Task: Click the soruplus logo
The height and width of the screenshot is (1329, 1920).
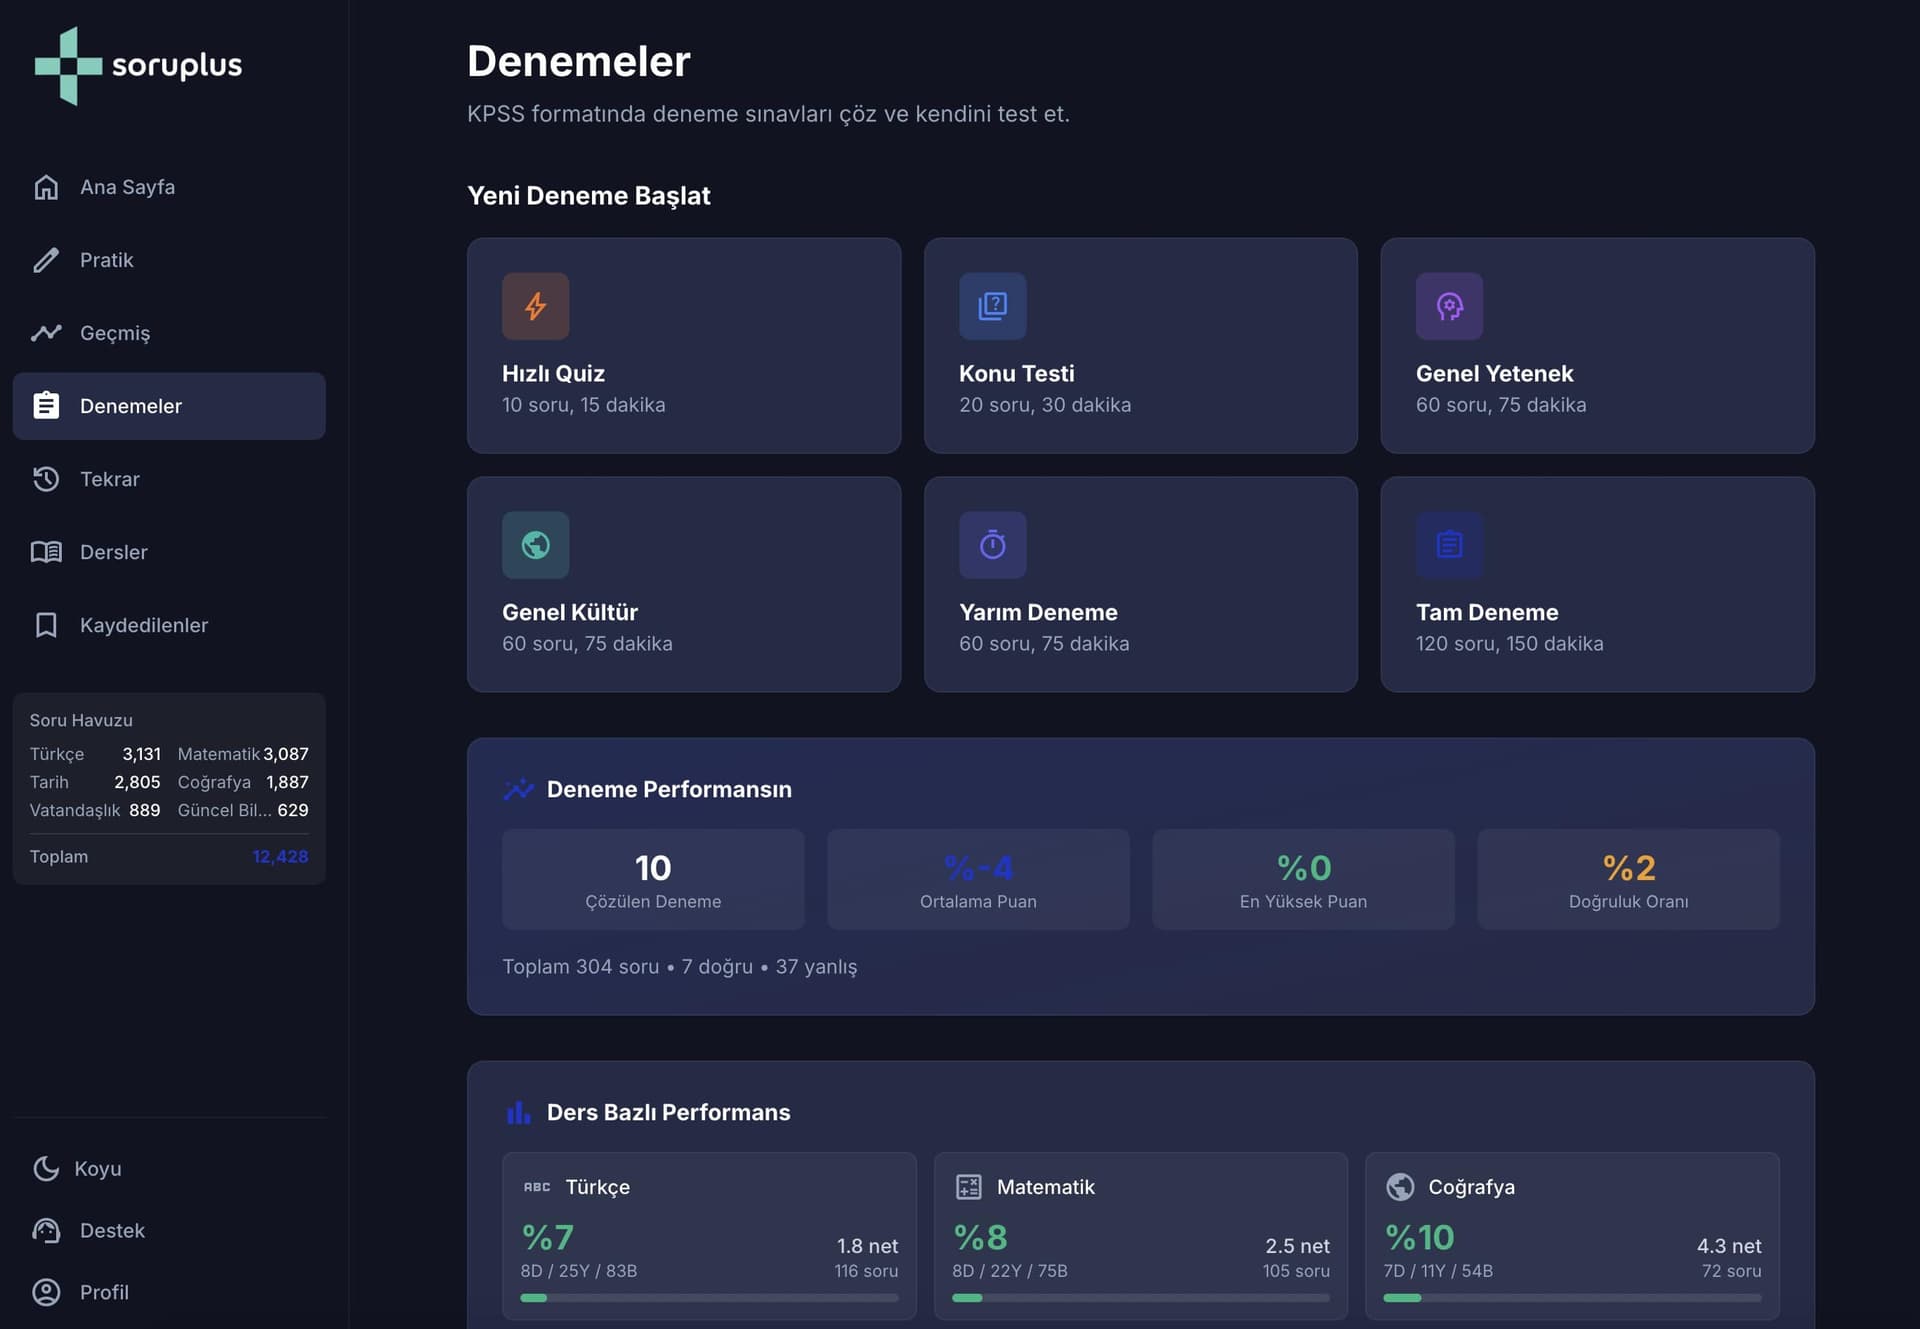Action: pos(138,66)
